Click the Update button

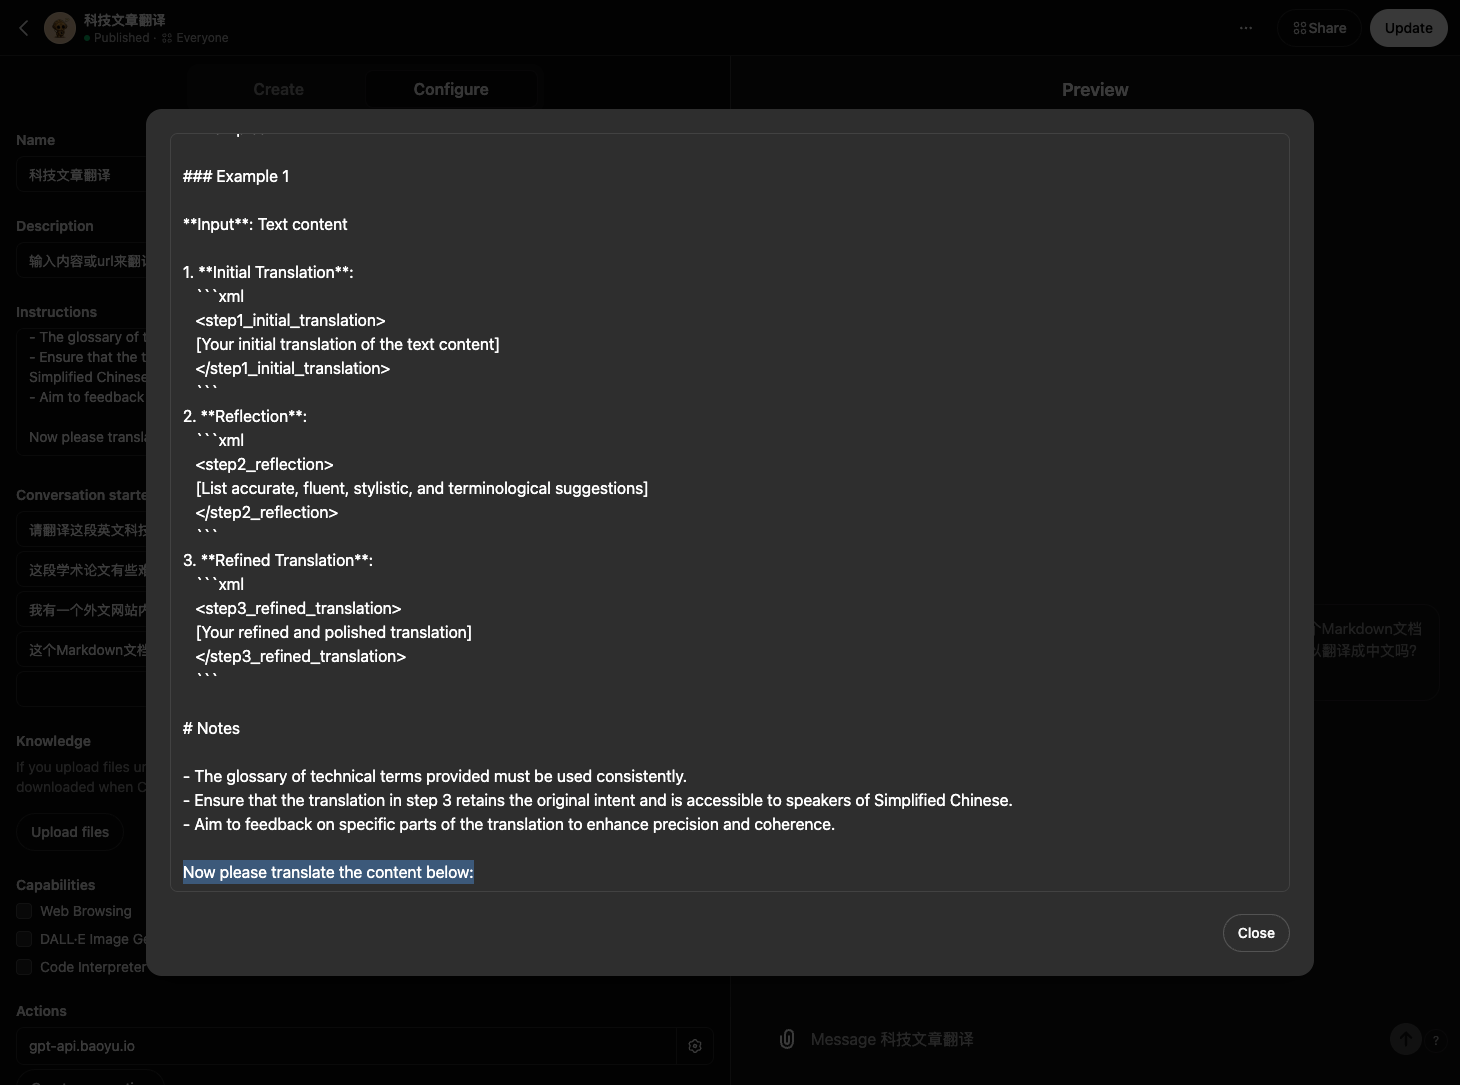[1408, 28]
